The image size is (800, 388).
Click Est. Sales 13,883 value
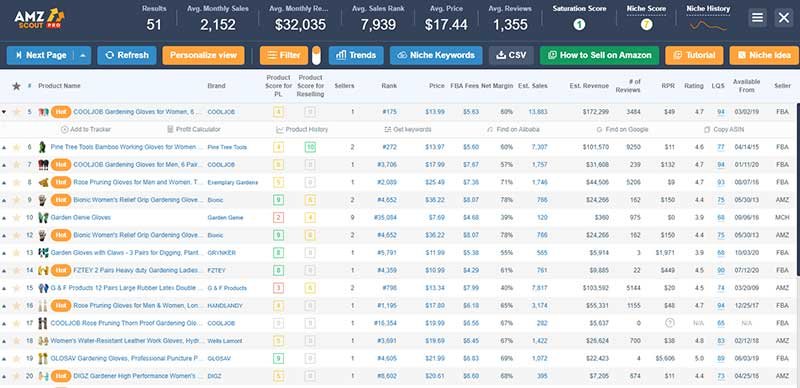538,112
